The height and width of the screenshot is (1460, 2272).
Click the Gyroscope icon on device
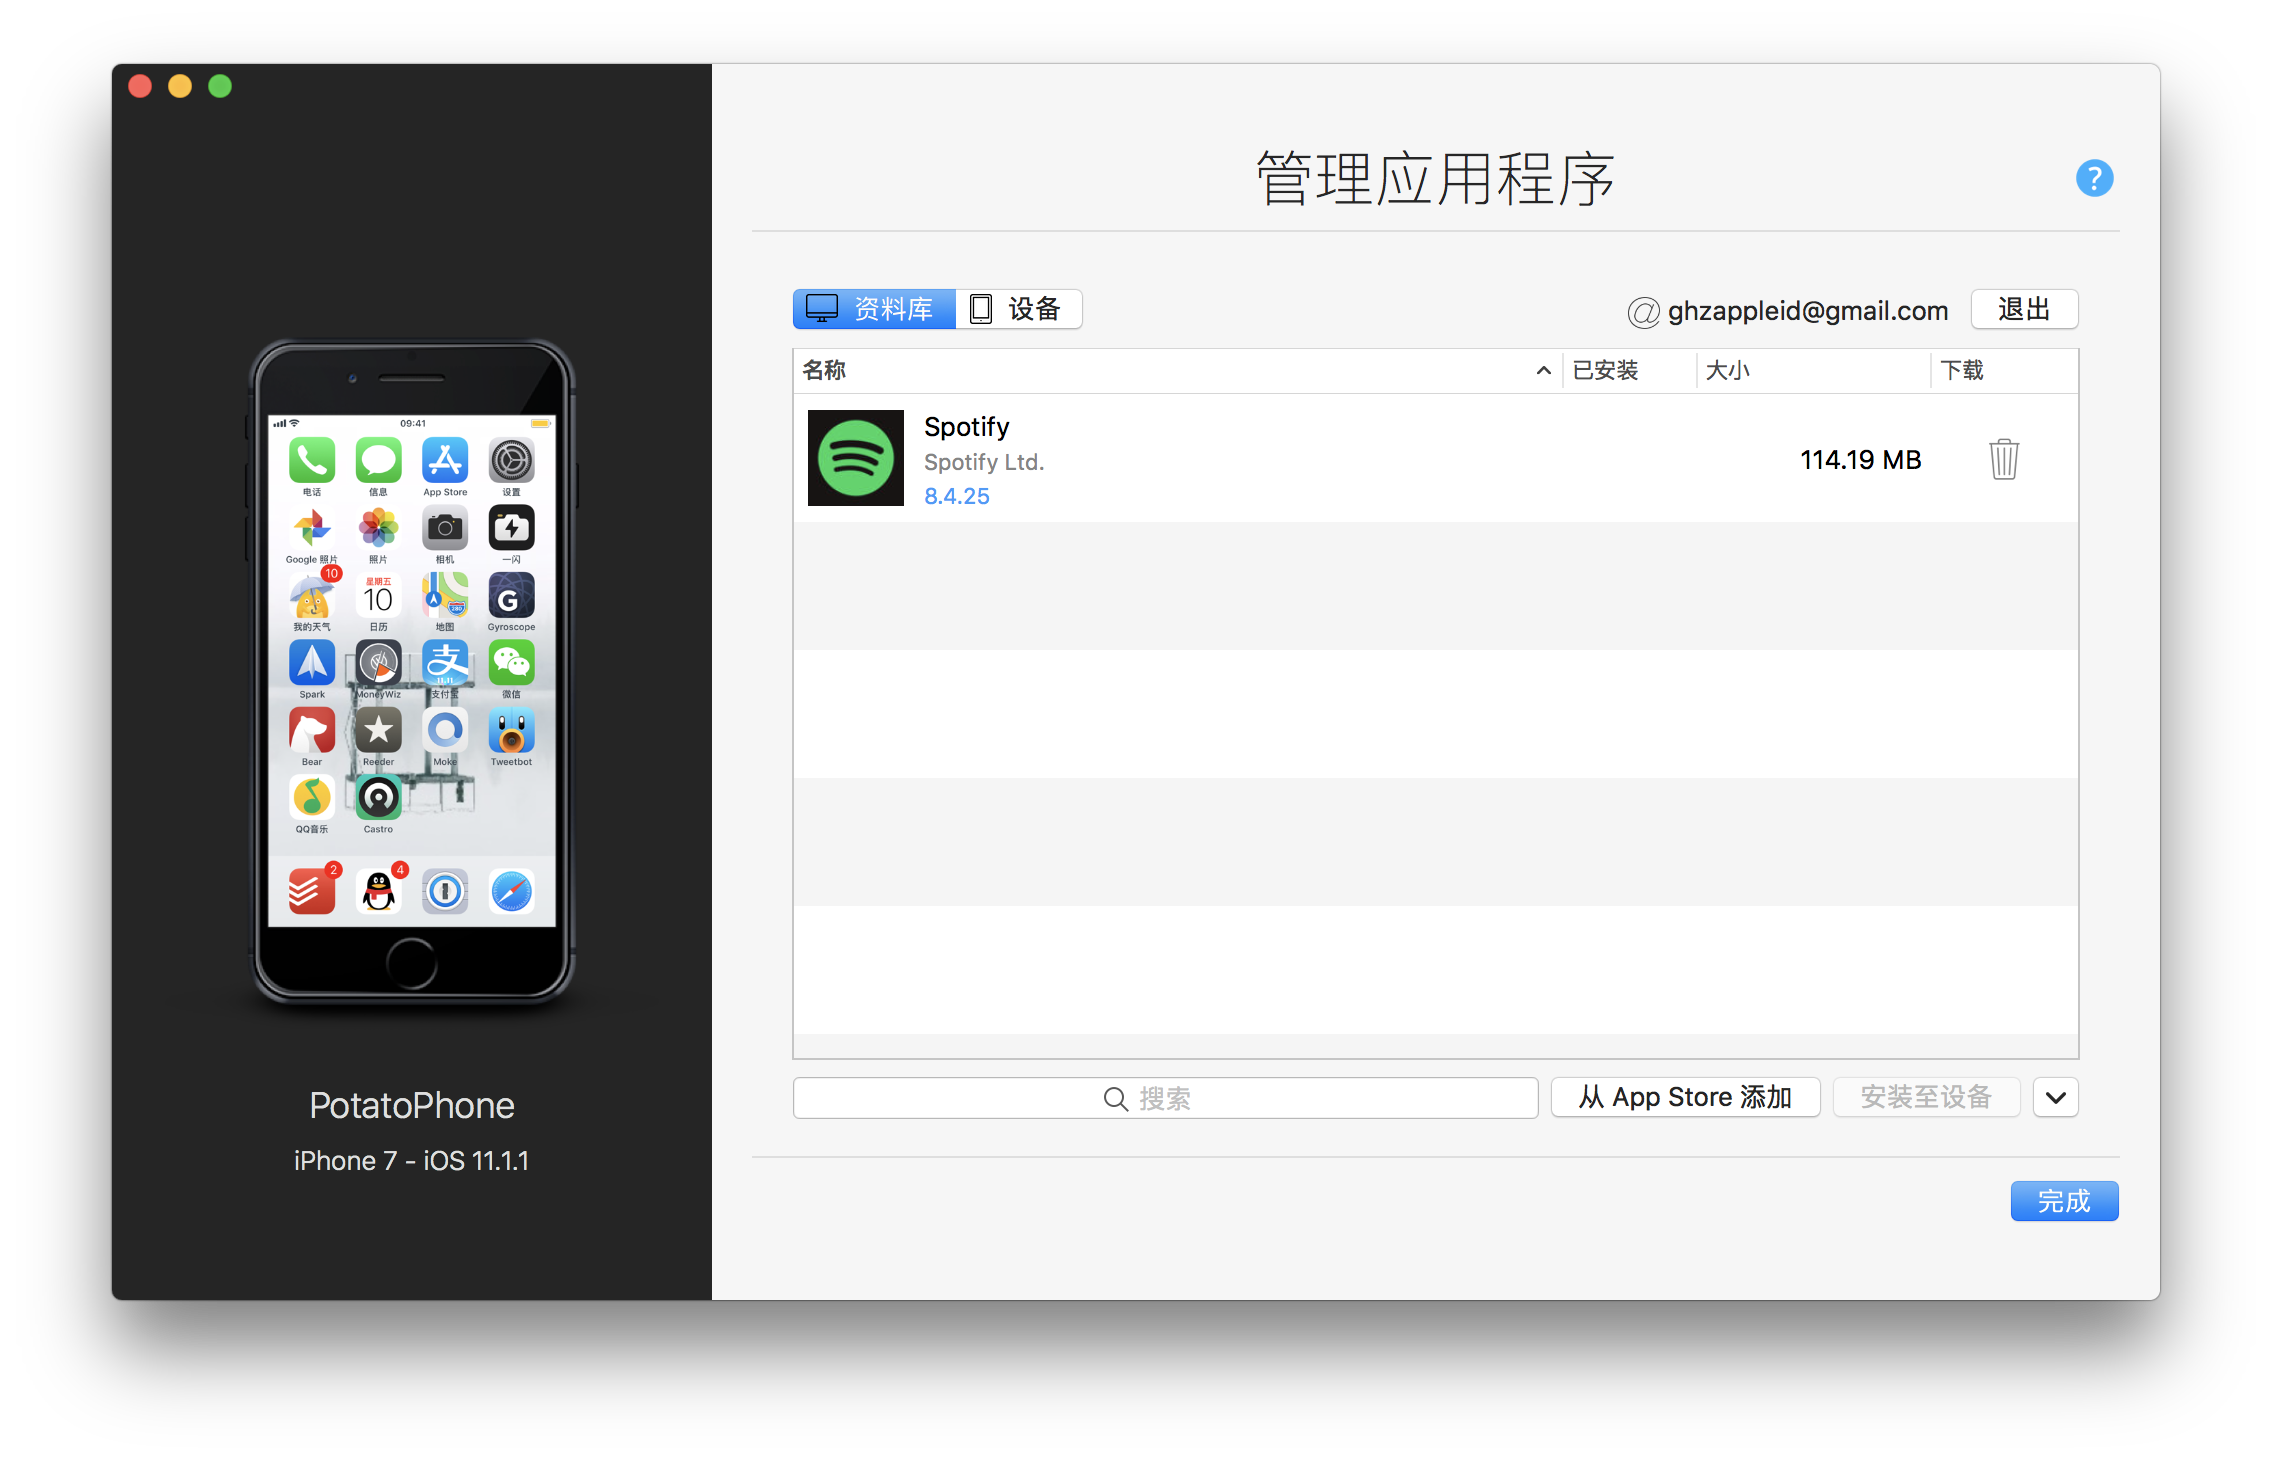click(511, 596)
